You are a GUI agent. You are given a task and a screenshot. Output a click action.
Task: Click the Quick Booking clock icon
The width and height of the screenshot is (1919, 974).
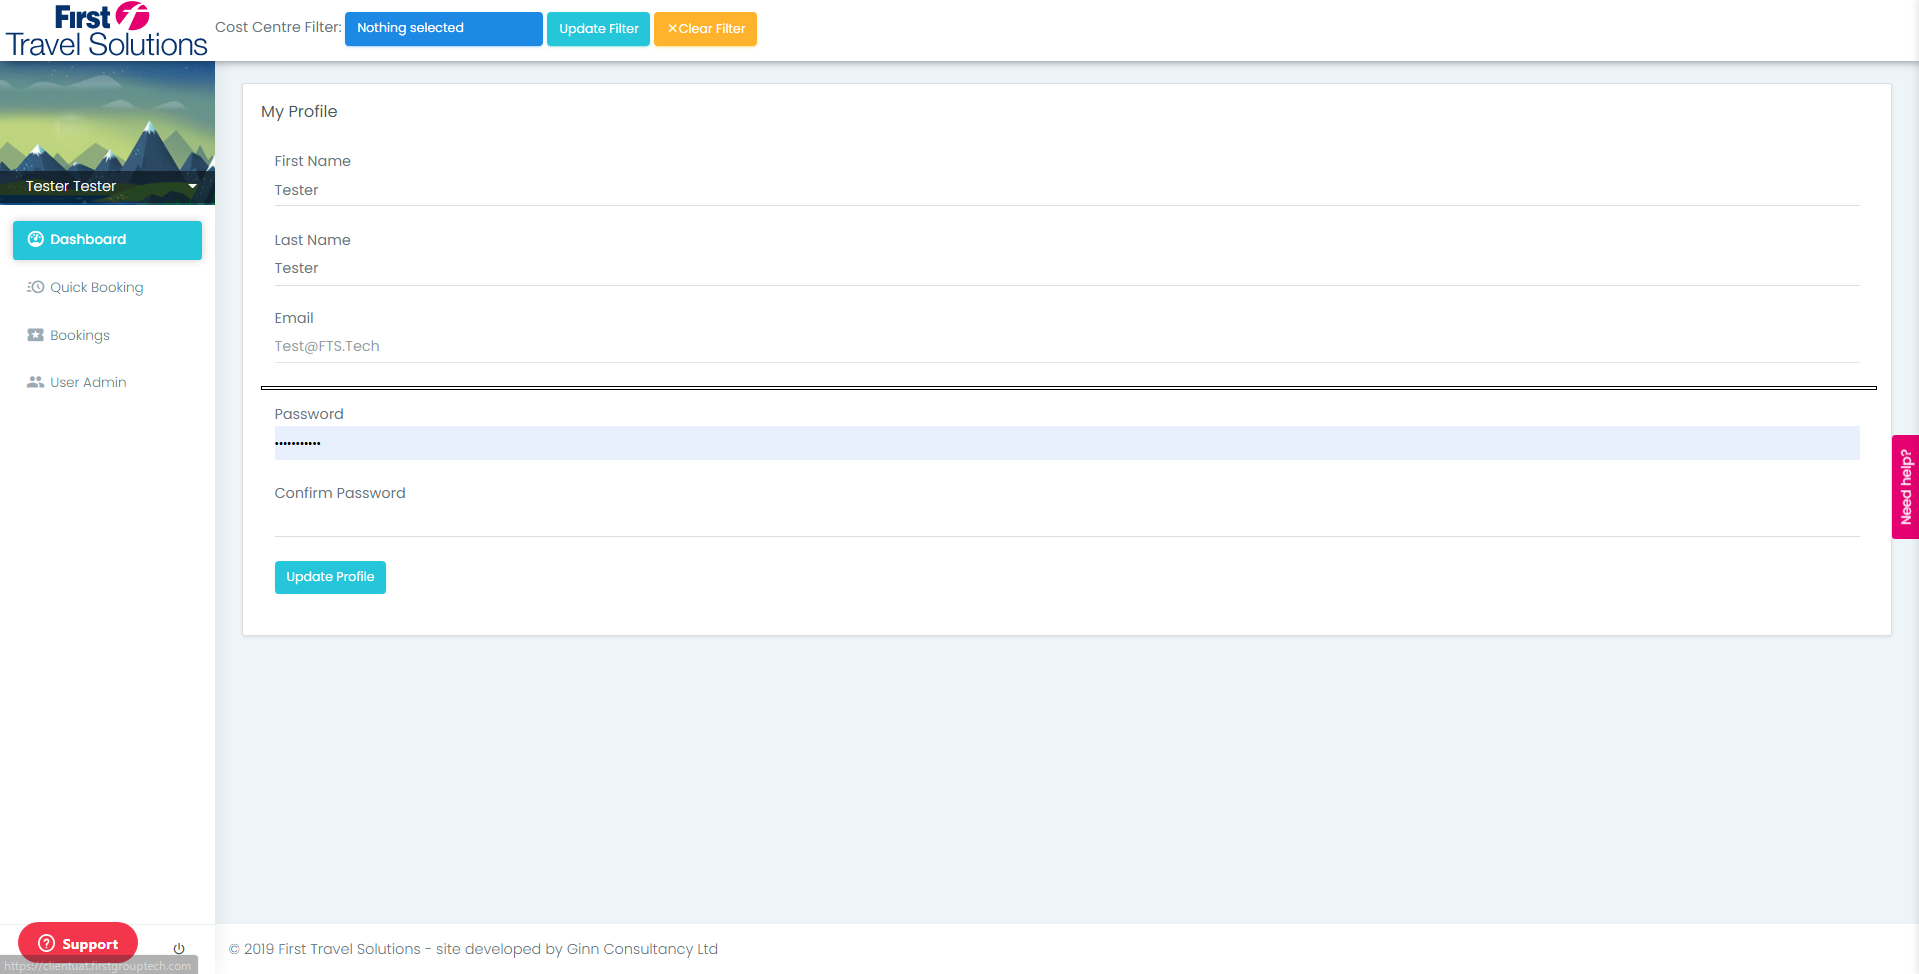point(36,287)
